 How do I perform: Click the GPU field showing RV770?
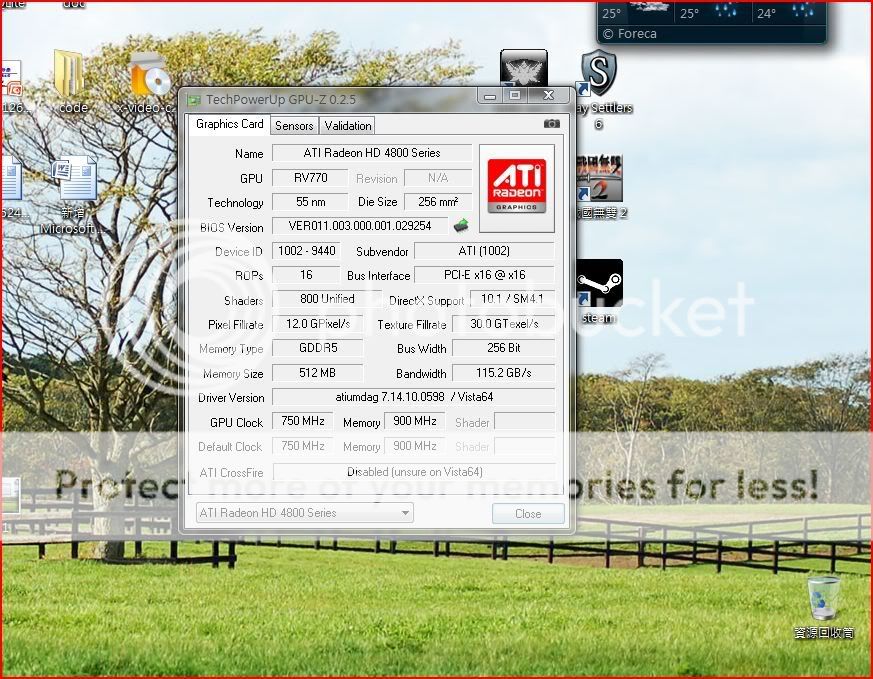coord(310,178)
